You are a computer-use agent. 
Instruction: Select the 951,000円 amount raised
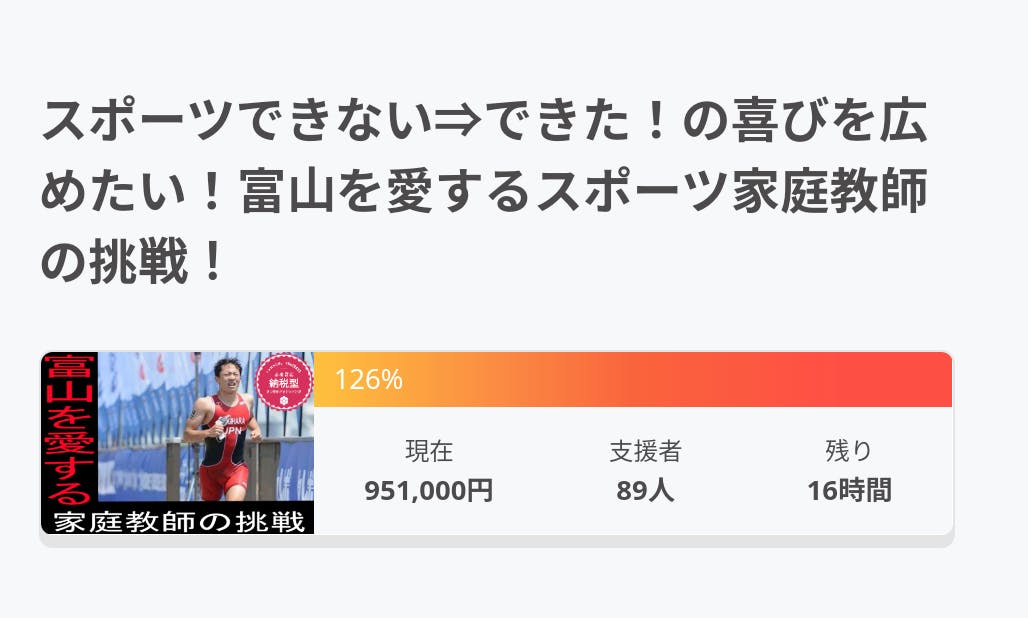(428, 491)
